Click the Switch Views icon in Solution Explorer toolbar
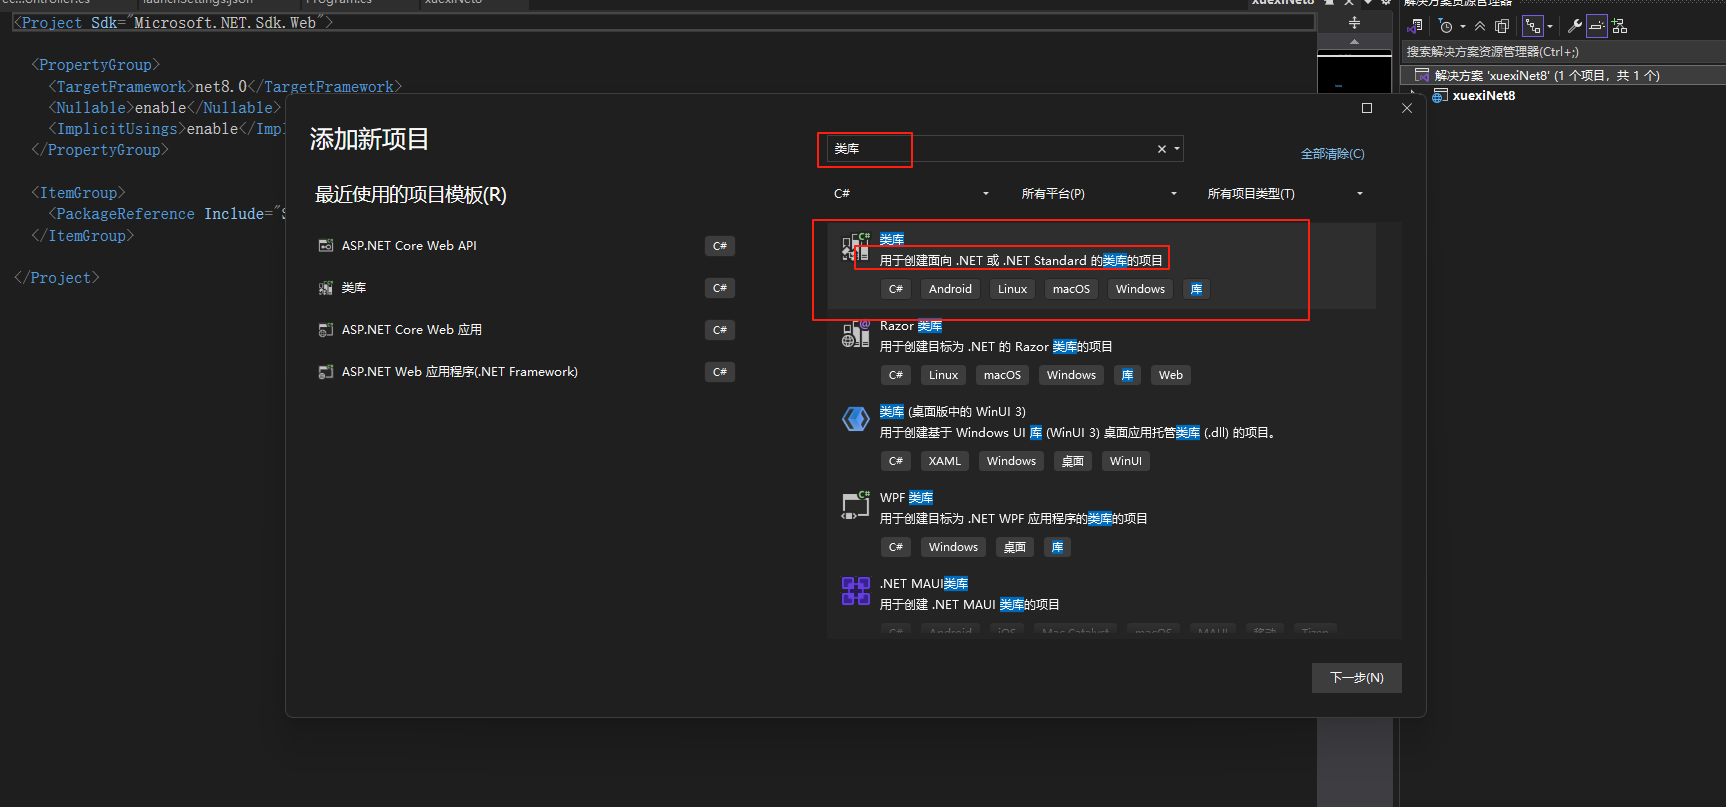 coord(1415,26)
